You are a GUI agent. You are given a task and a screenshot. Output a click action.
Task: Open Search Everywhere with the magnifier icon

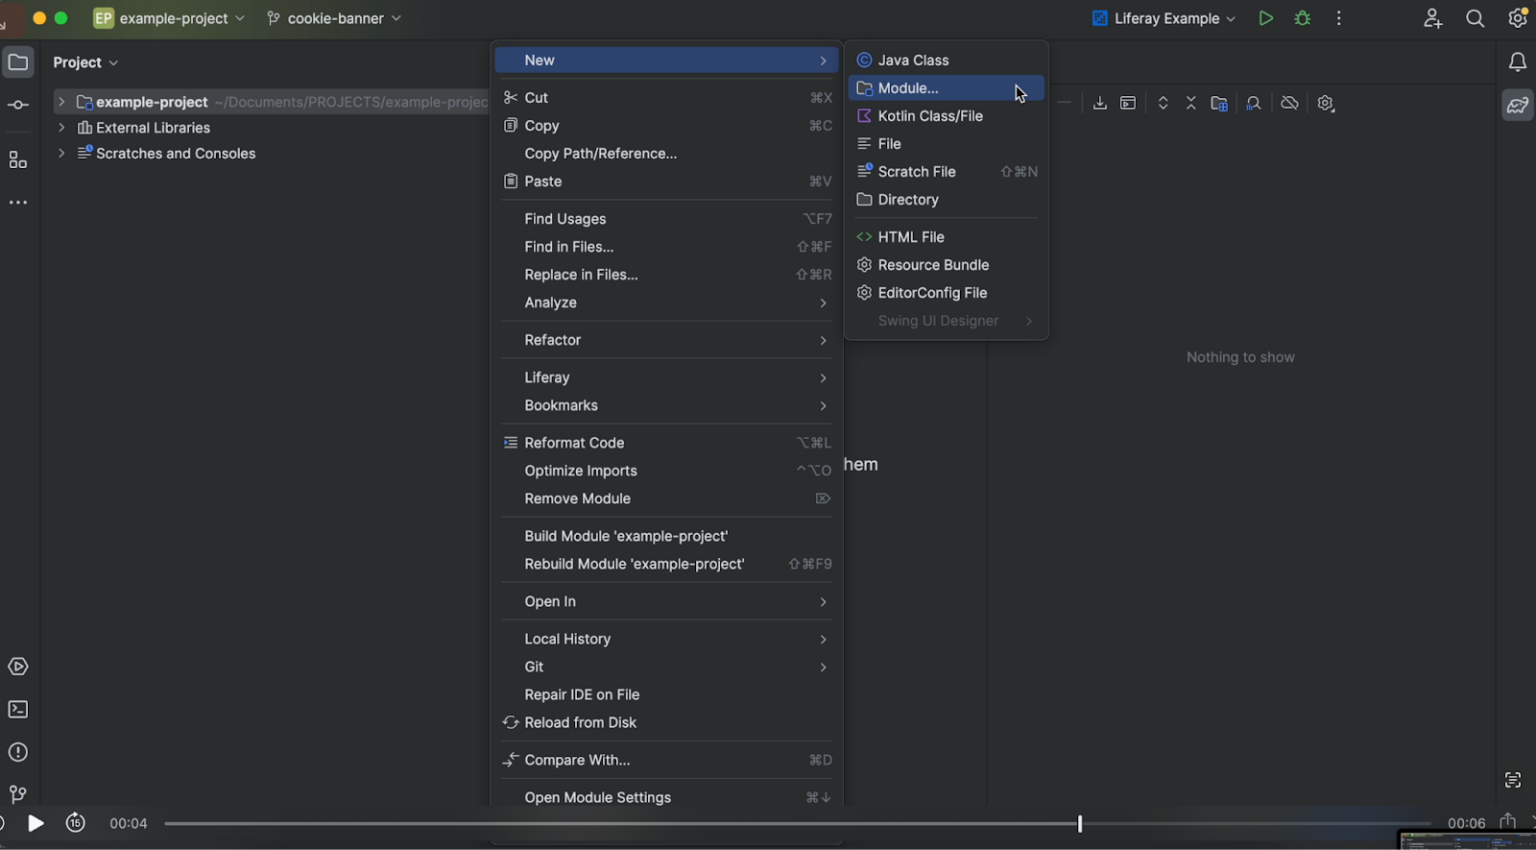pyautogui.click(x=1476, y=18)
